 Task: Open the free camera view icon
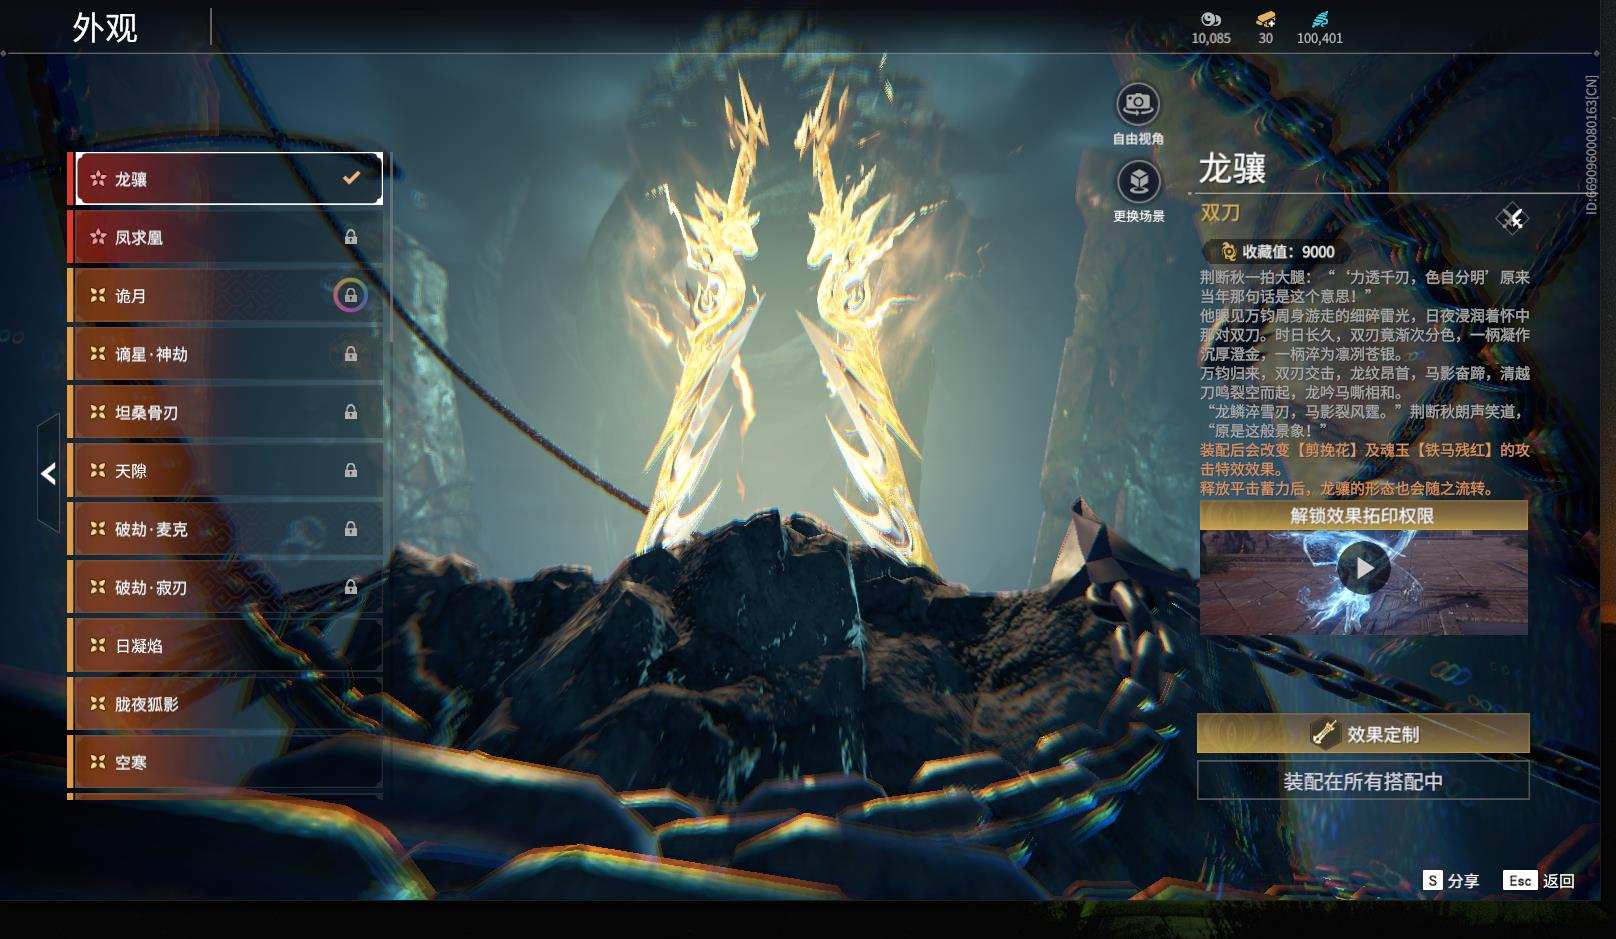pos(1138,104)
